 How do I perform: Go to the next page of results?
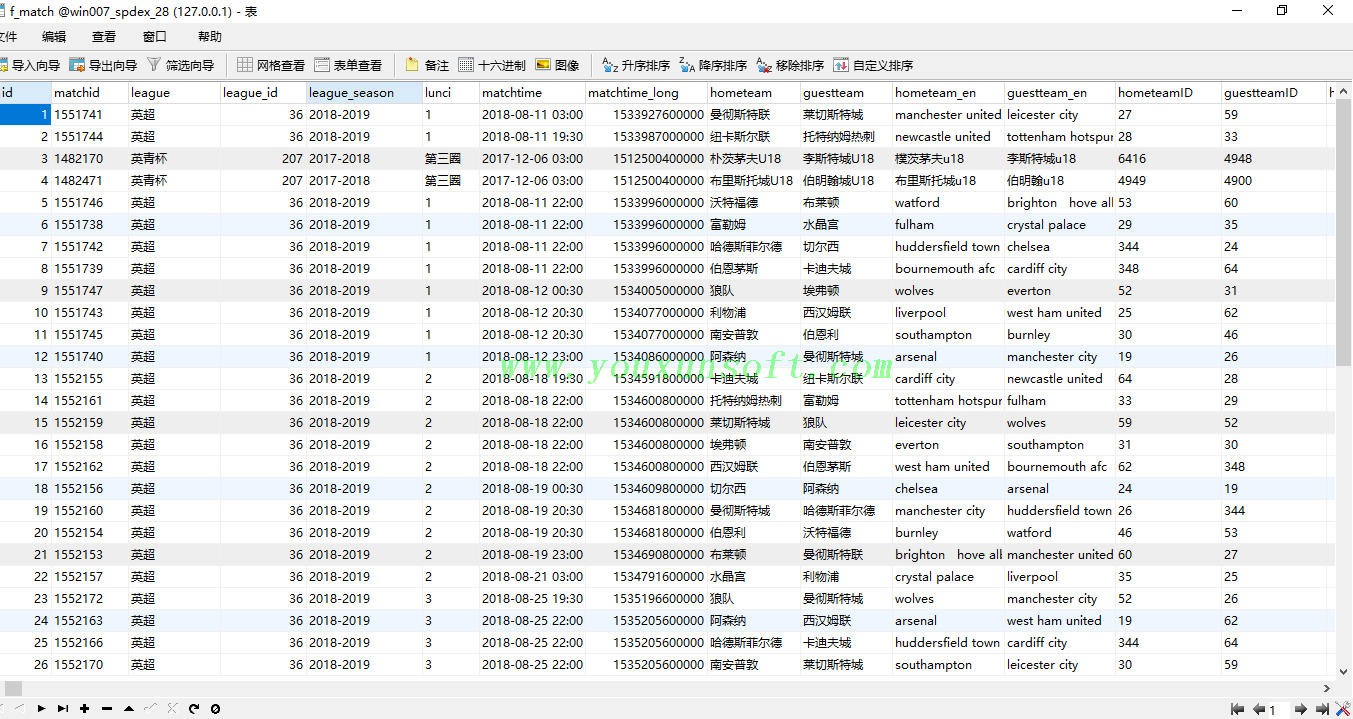1301,709
